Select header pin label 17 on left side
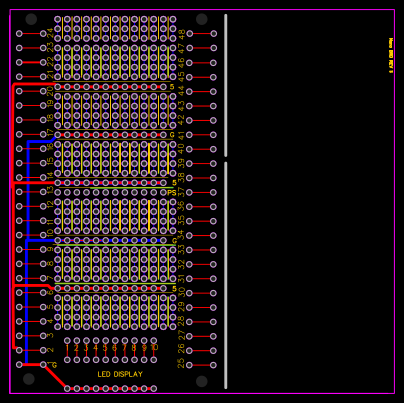This screenshot has height=403, width=404. tap(50, 133)
